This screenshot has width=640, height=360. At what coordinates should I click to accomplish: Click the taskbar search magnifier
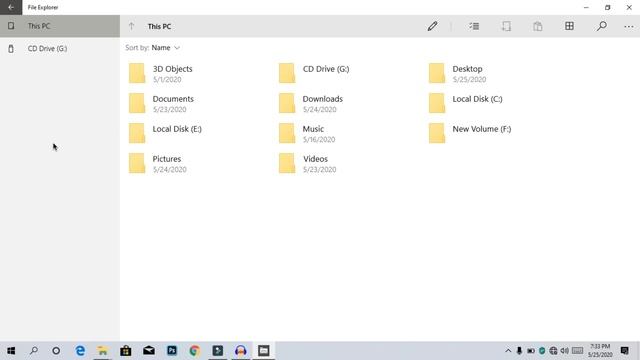coord(34,351)
